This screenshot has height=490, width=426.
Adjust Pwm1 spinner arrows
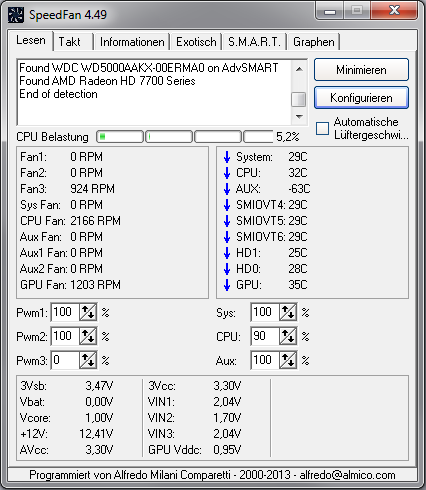(88, 312)
